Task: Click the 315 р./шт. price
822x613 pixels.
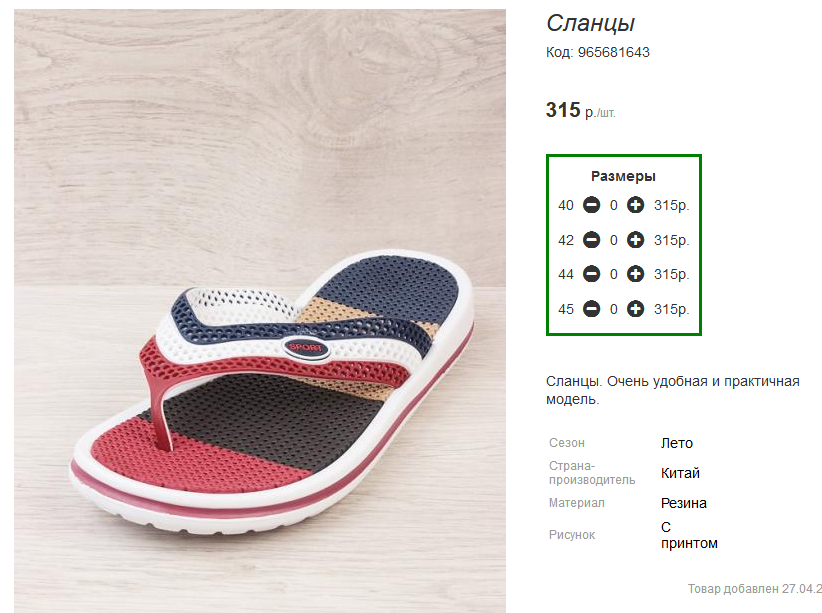Action: point(580,110)
